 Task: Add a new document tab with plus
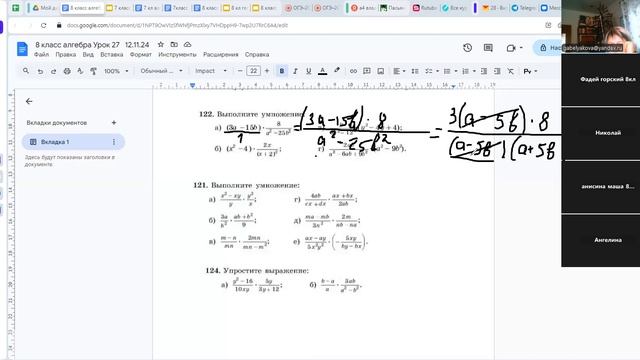(114, 122)
